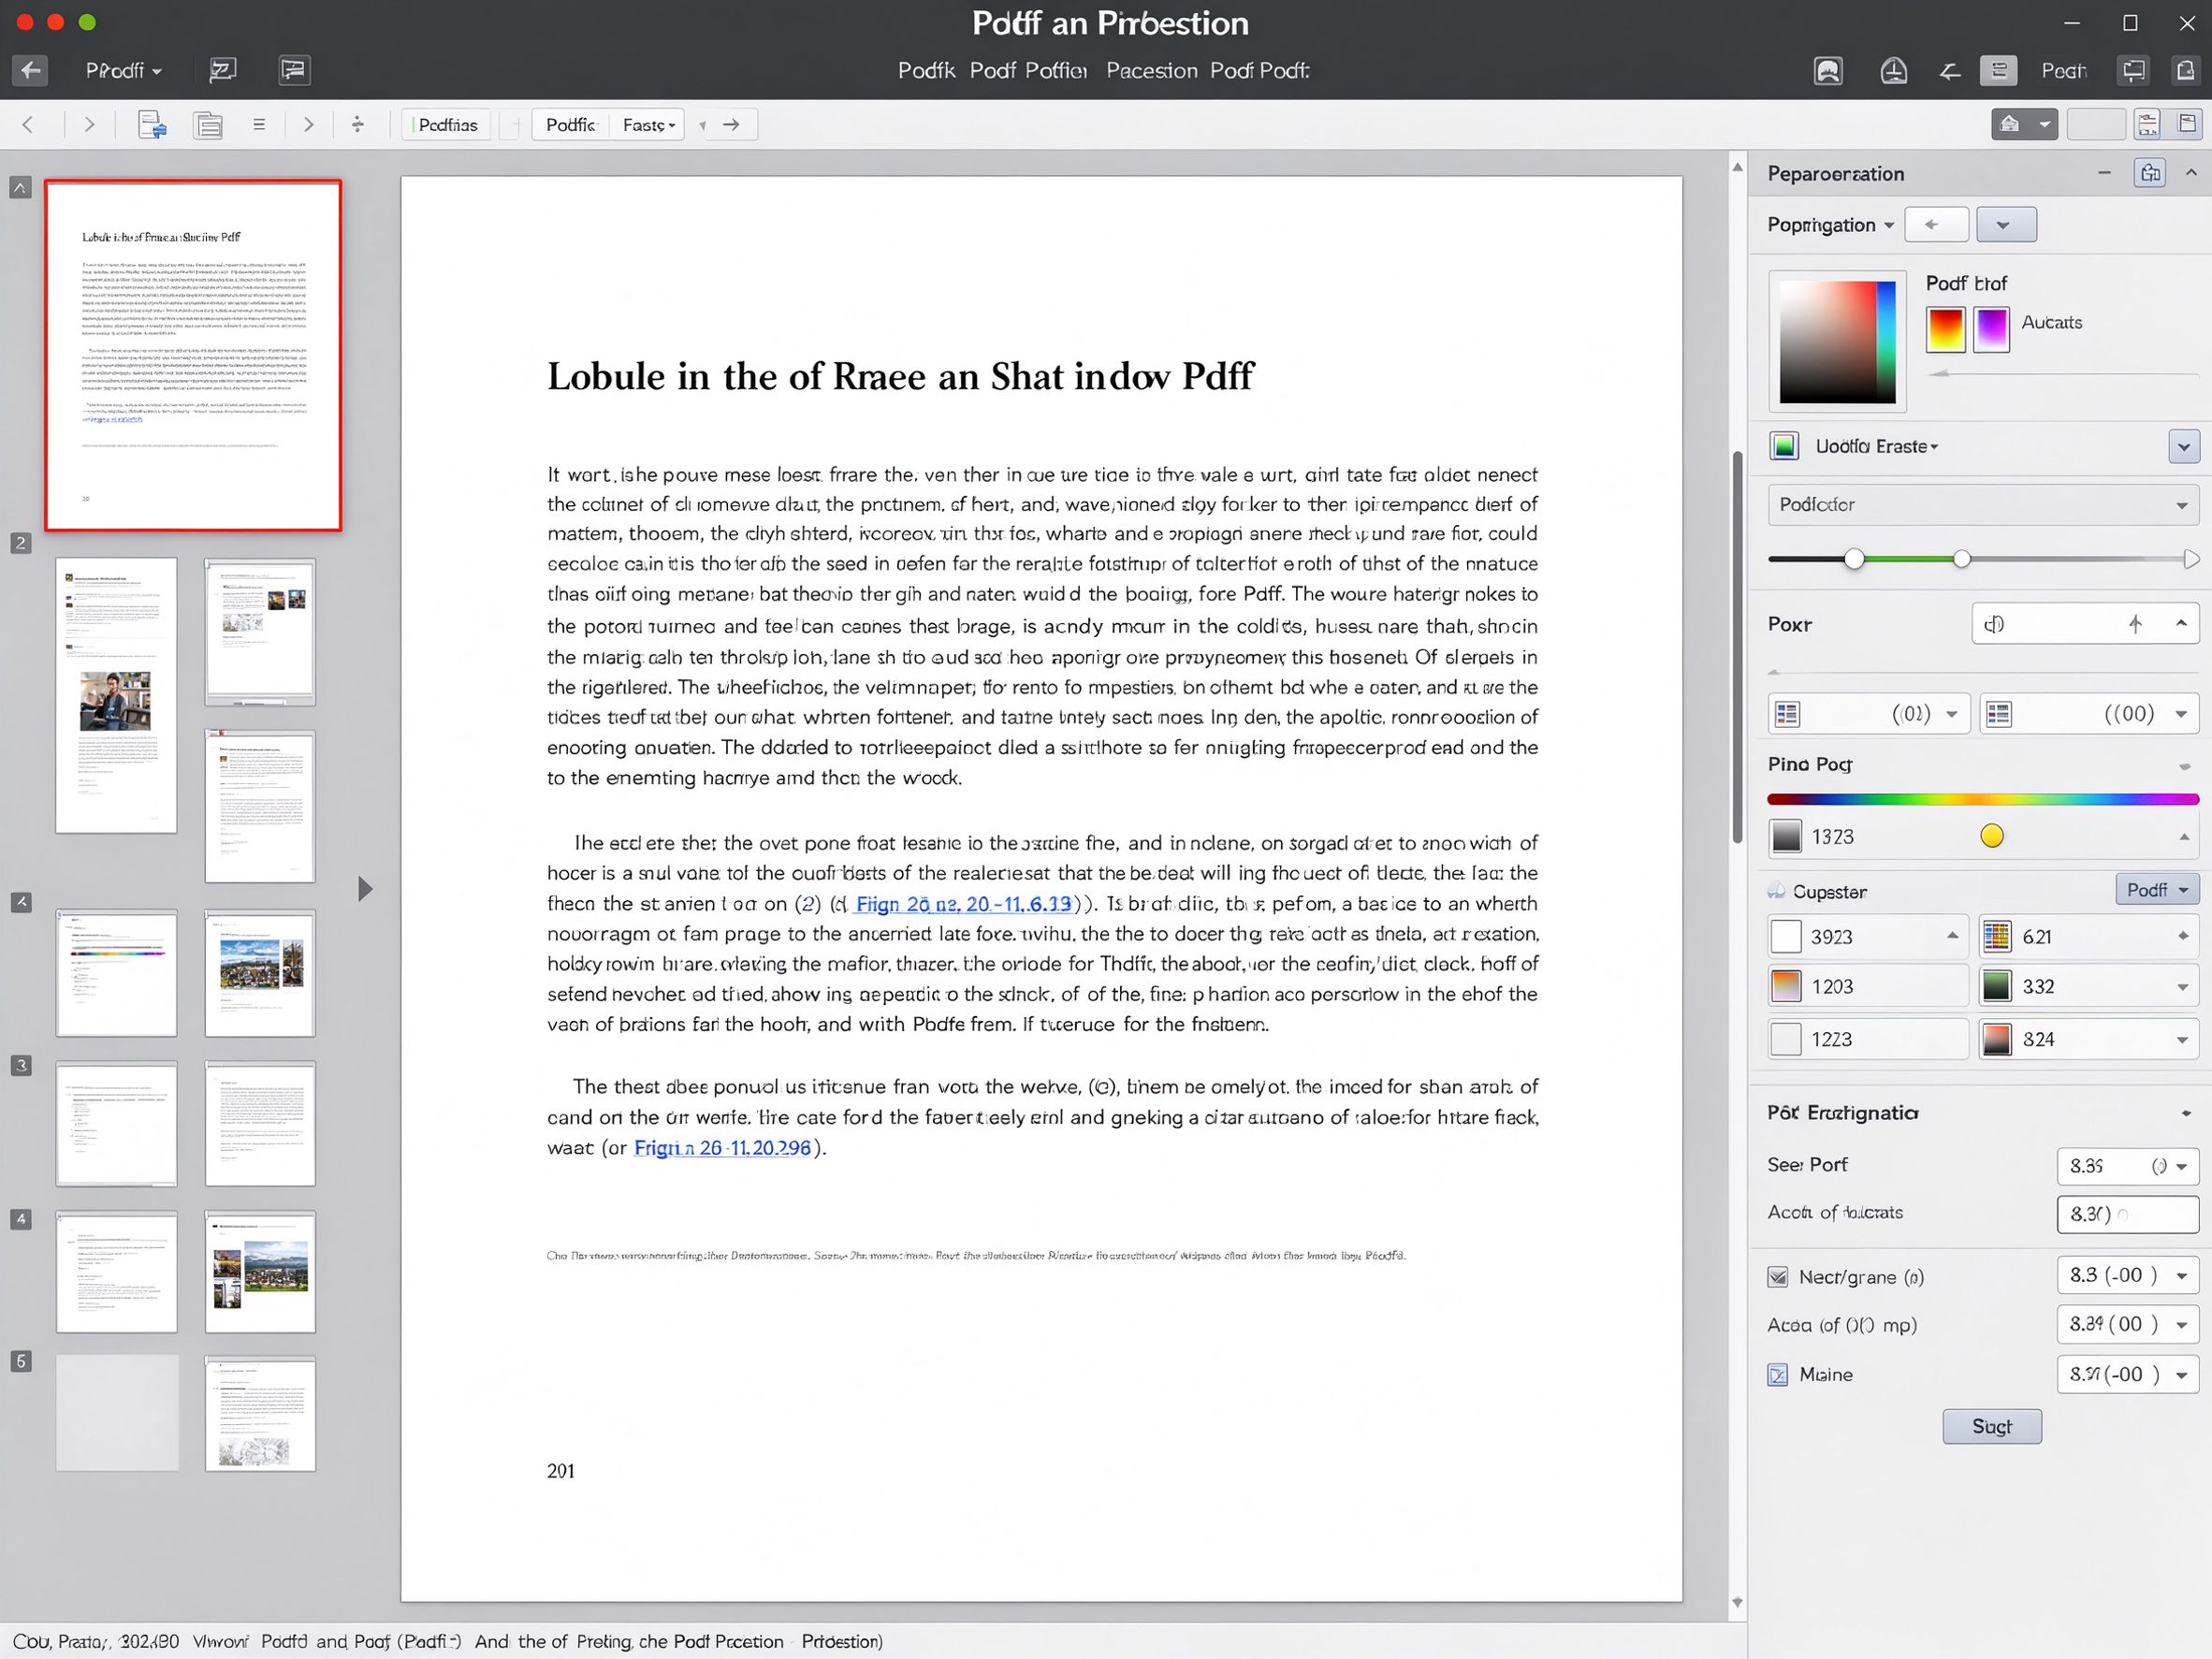The width and height of the screenshot is (2212, 1659).
Task: Click the panel icon button in the Peparoeration header
Action: click(x=2150, y=173)
